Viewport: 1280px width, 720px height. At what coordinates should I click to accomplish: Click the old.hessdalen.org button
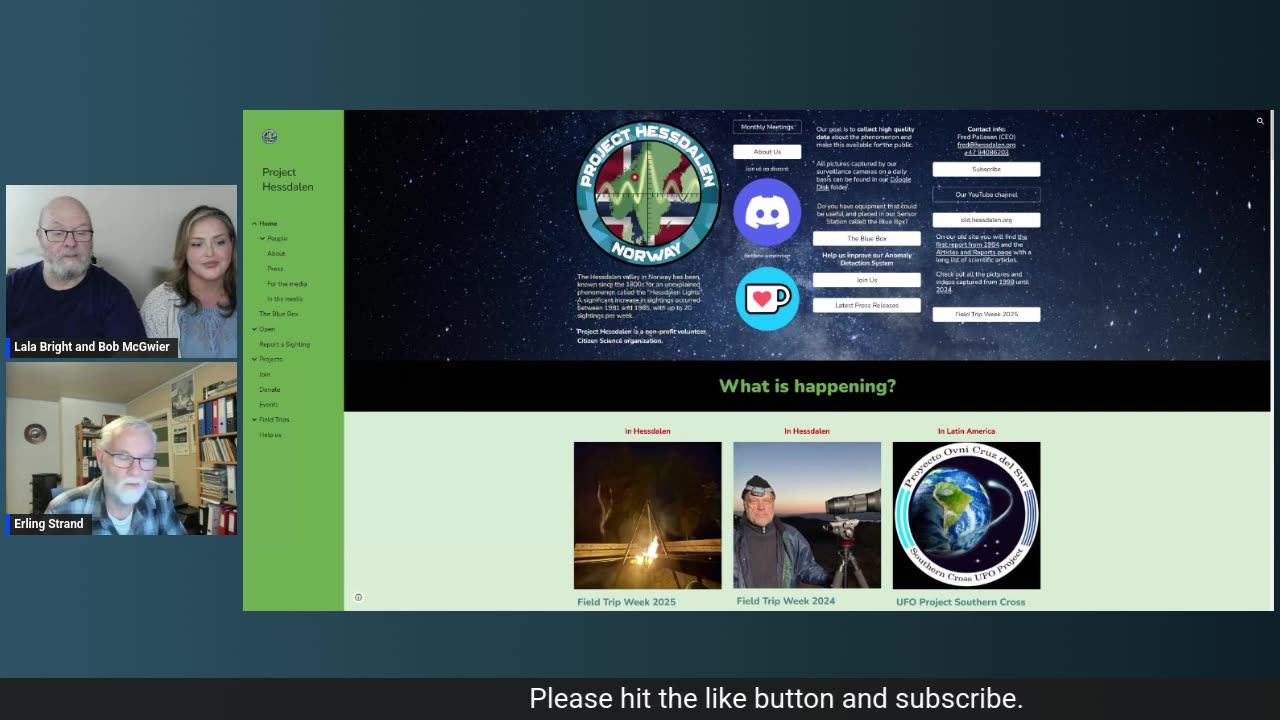click(x=986, y=220)
